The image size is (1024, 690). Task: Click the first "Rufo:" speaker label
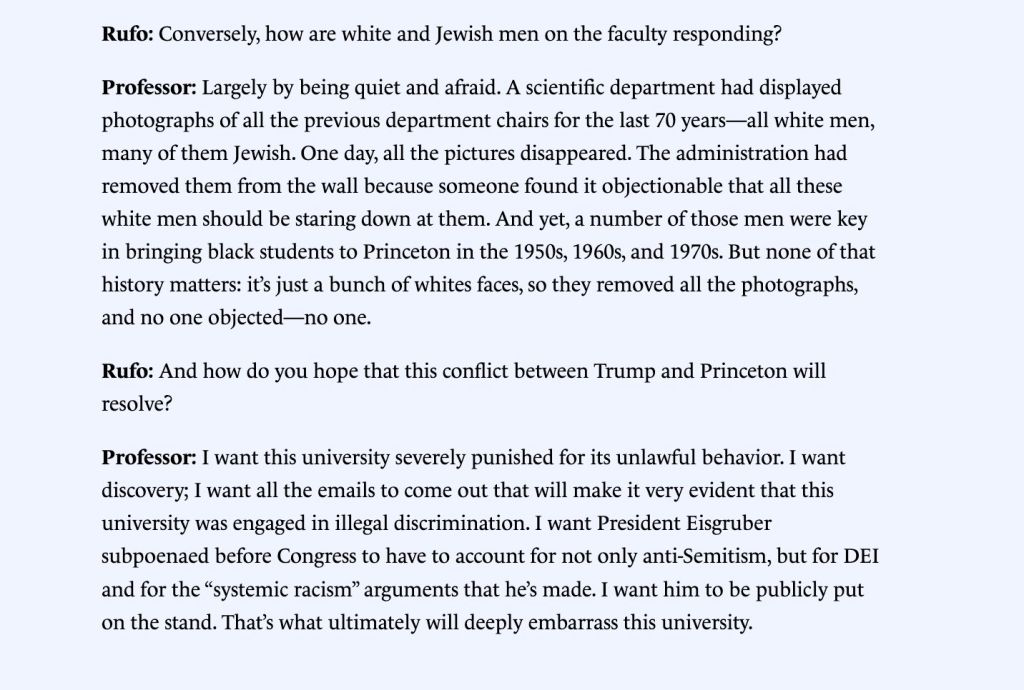(x=127, y=35)
